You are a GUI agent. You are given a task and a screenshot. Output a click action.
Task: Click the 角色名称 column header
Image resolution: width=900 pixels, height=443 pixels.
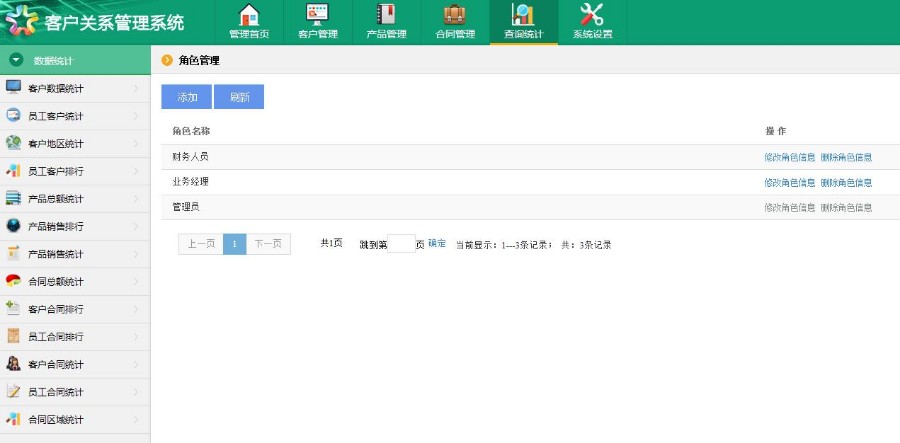[191, 131]
